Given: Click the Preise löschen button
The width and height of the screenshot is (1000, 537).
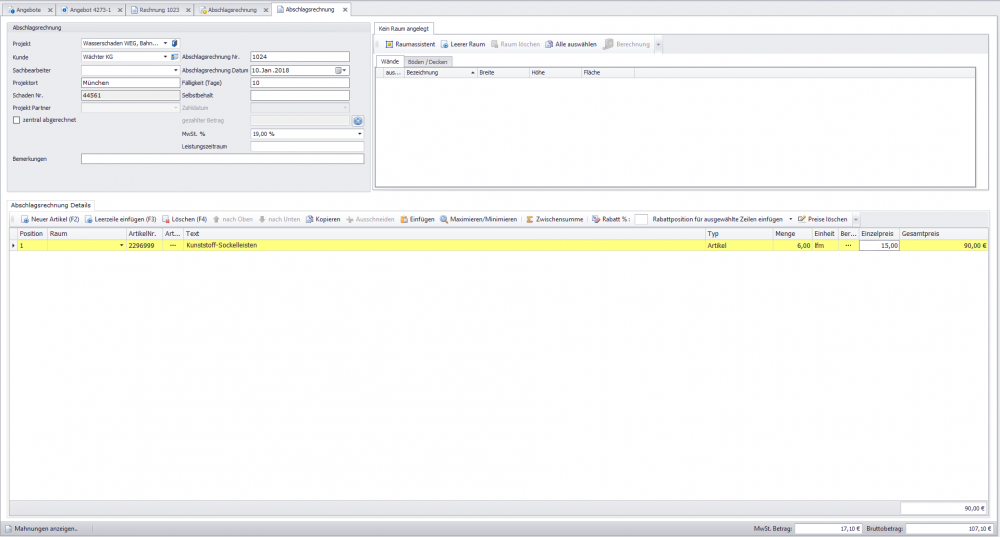Looking at the screenshot, I should pos(822,219).
